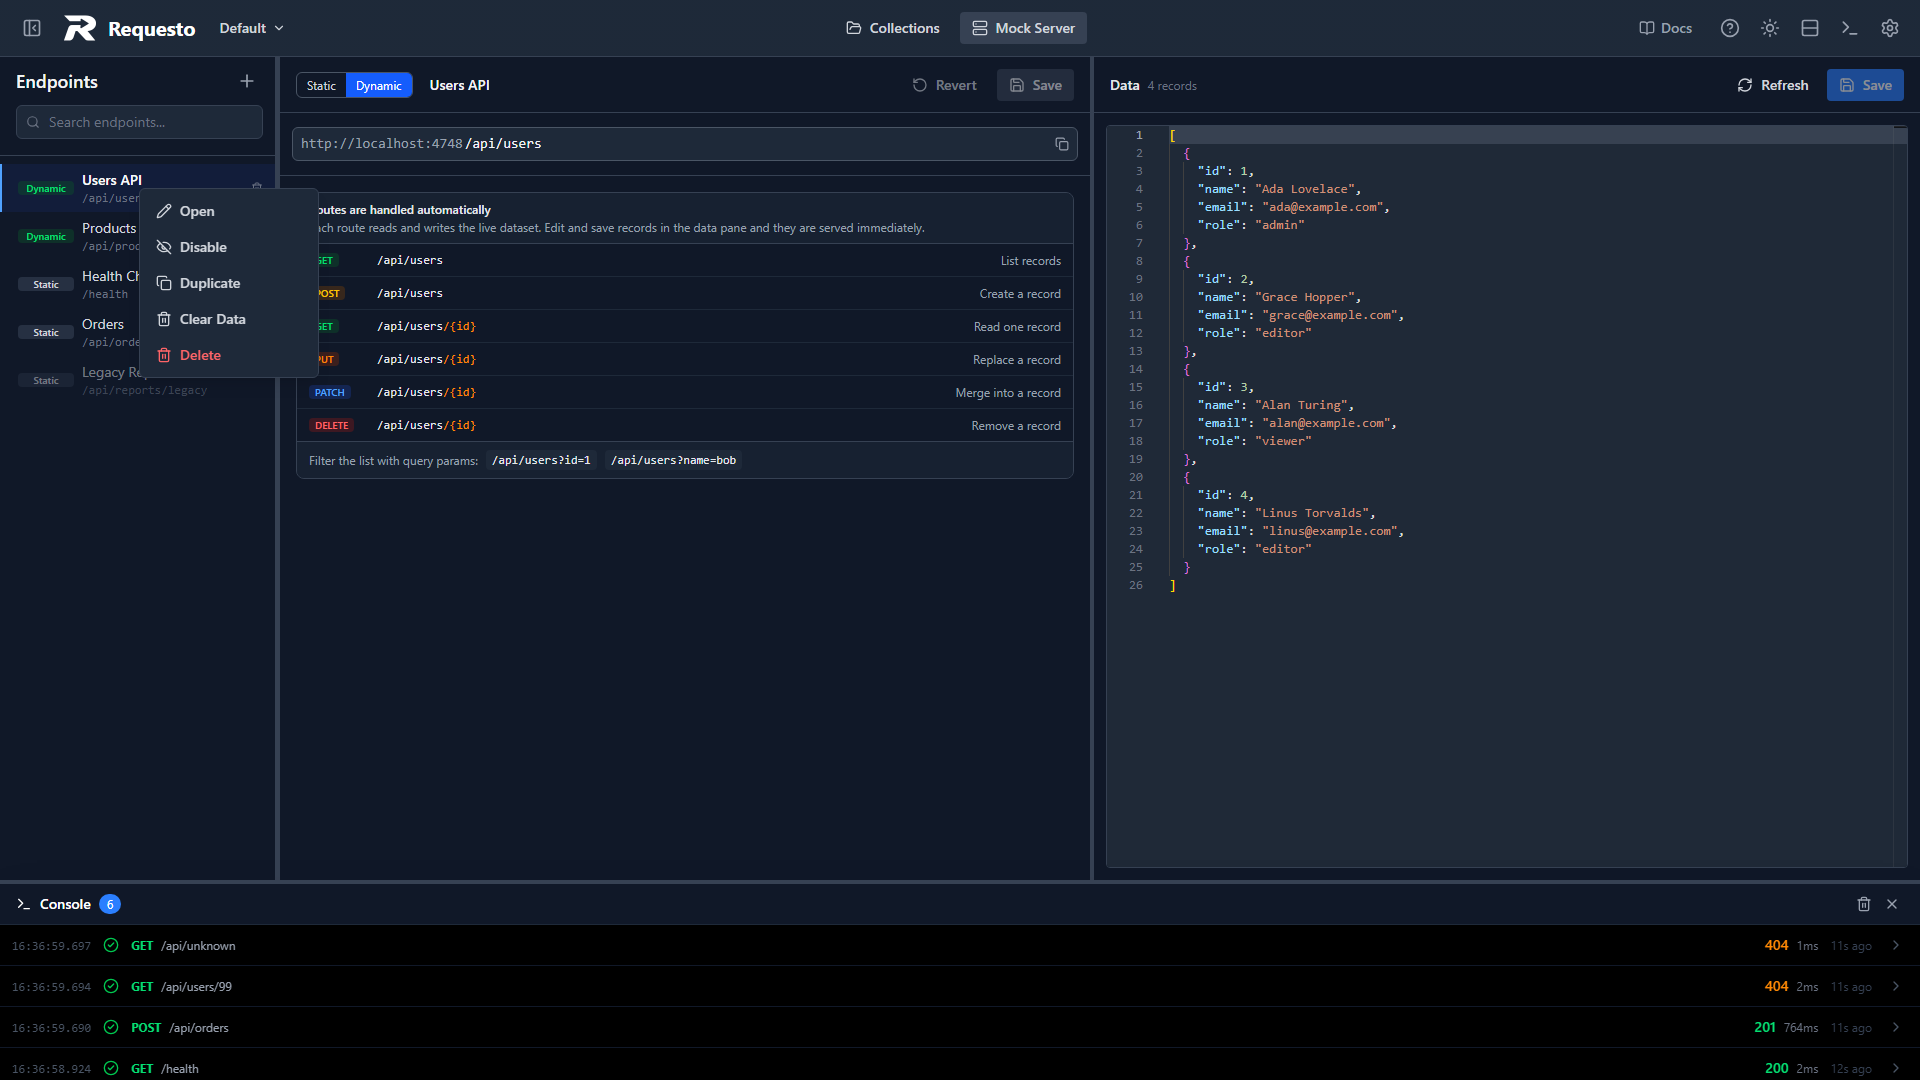The height and width of the screenshot is (1080, 1920).
Task: Toggle the console terminal icon in header
Action: coord(1850,28)
